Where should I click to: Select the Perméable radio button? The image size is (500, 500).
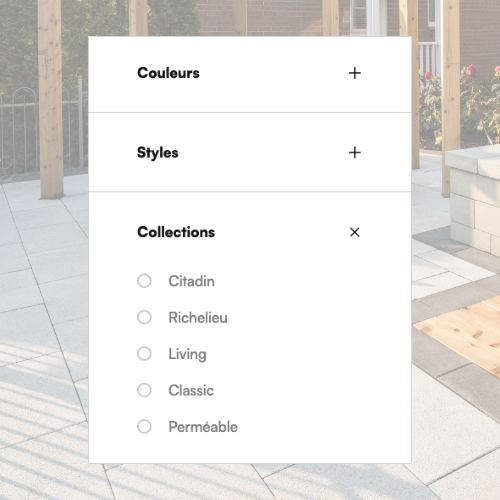pyautogui.click(x=144, y=426)
